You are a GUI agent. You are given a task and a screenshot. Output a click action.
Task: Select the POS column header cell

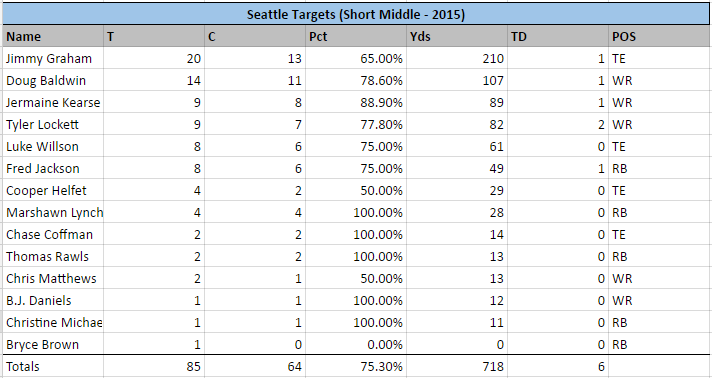click(x=659, y=36)
